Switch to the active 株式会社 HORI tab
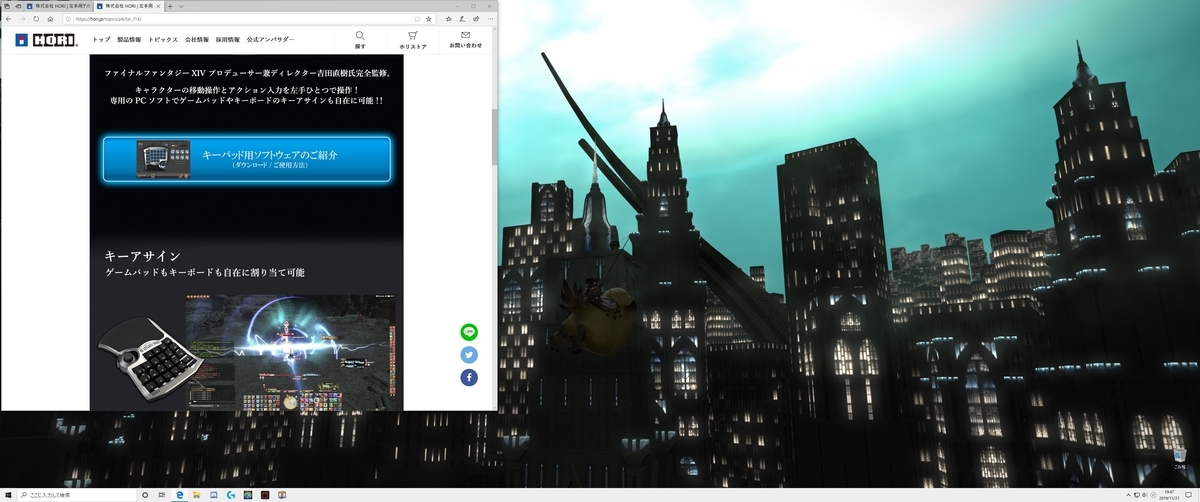Image resolution: width=1200 pixels, height=502 pixels. [129, 6]
